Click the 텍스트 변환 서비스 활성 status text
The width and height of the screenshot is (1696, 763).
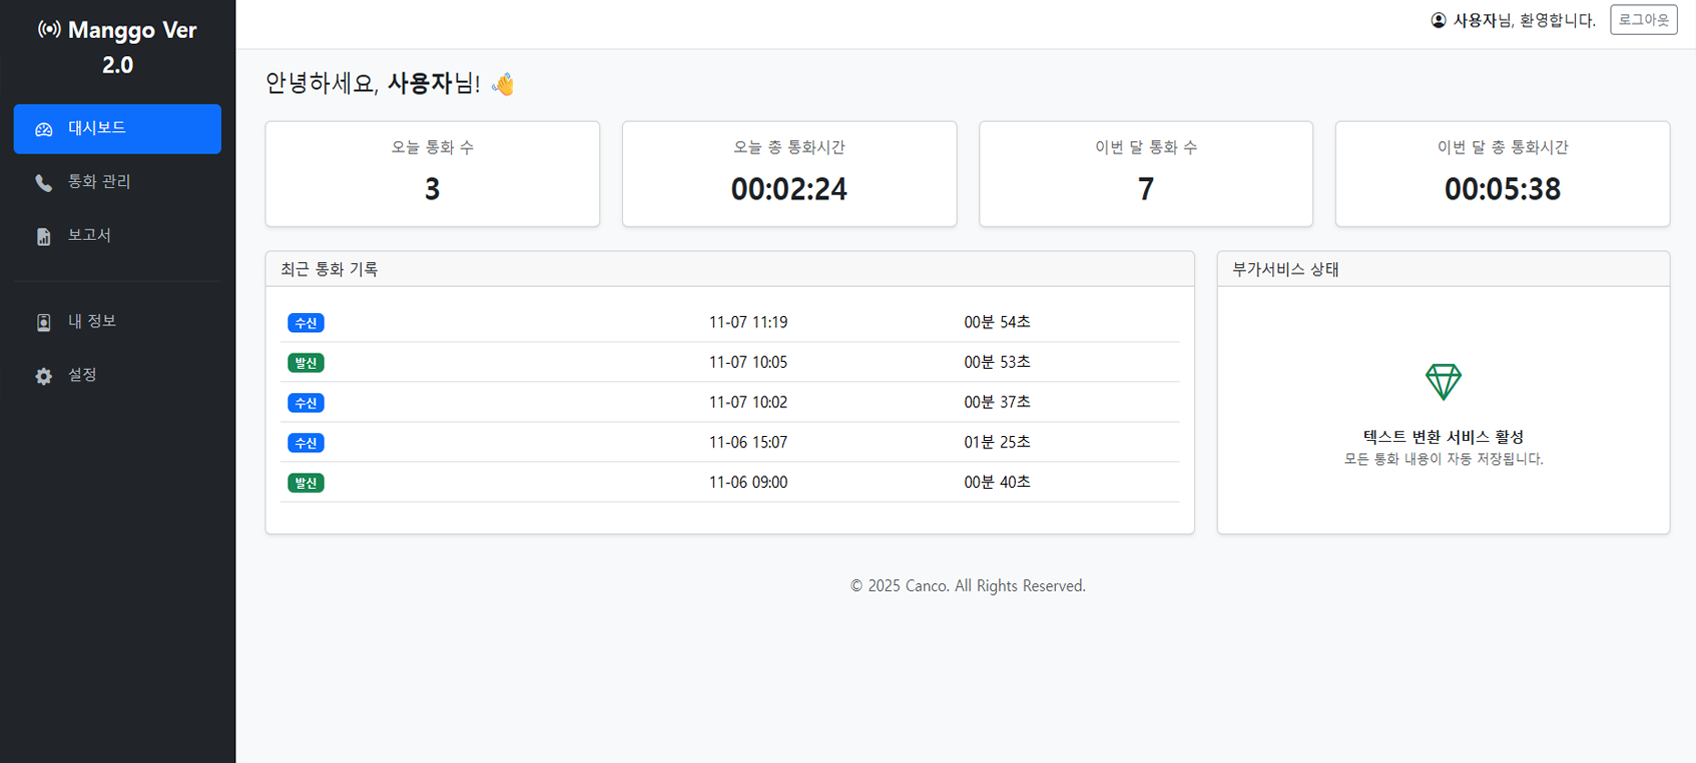pos(1443,437)
